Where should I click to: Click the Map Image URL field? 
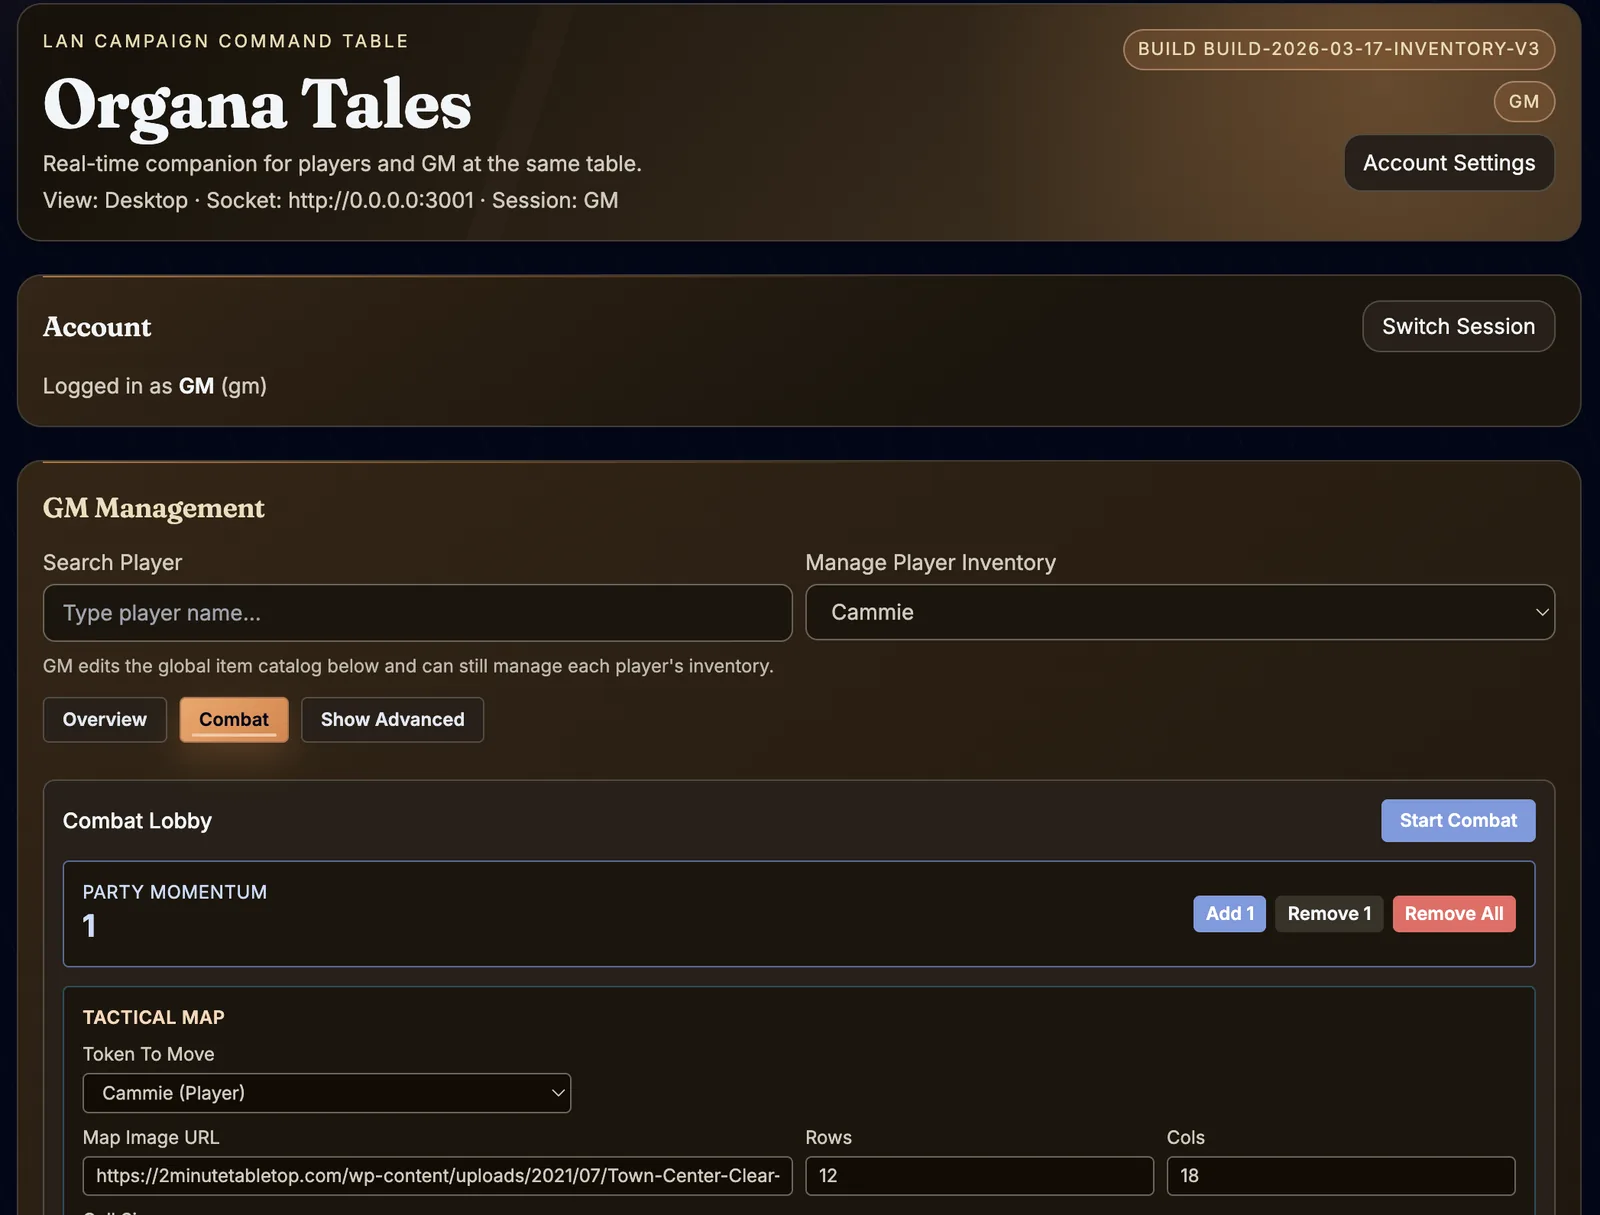pyautogui.click(x=438, y=1176)
